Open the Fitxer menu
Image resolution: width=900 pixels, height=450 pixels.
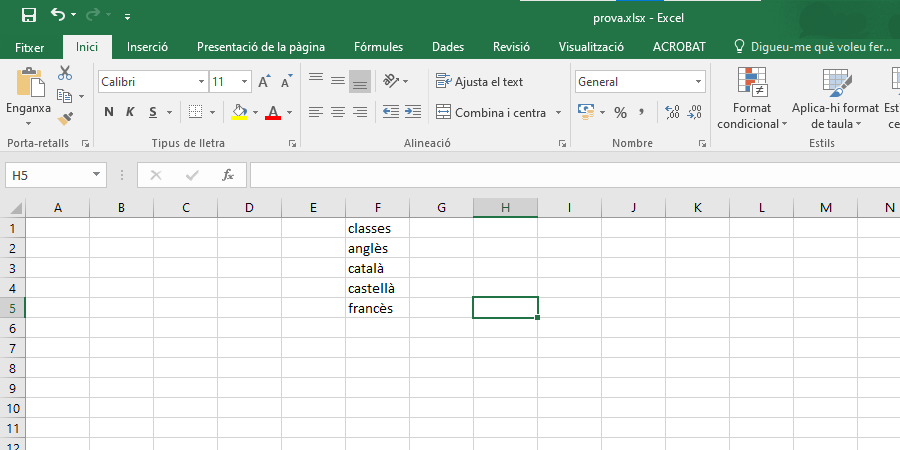(x=30, y=47)
